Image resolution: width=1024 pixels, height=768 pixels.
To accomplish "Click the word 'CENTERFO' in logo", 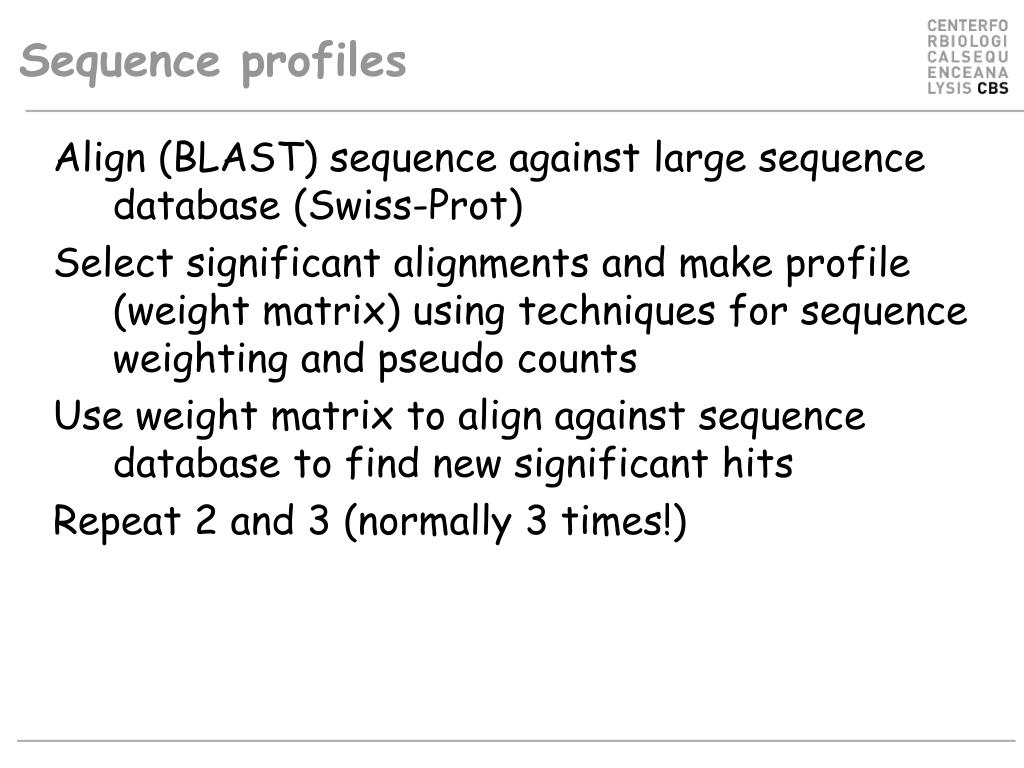I will tap(968, 26).
